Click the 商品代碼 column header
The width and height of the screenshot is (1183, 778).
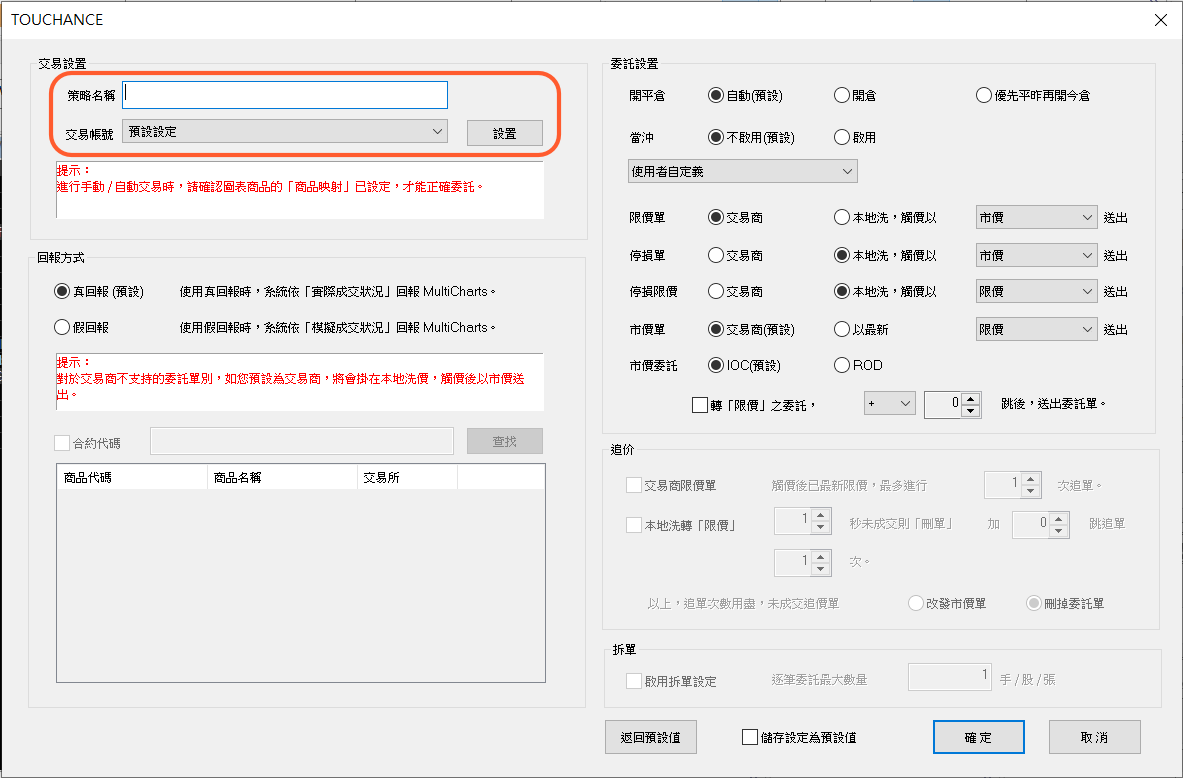(132, 477)
